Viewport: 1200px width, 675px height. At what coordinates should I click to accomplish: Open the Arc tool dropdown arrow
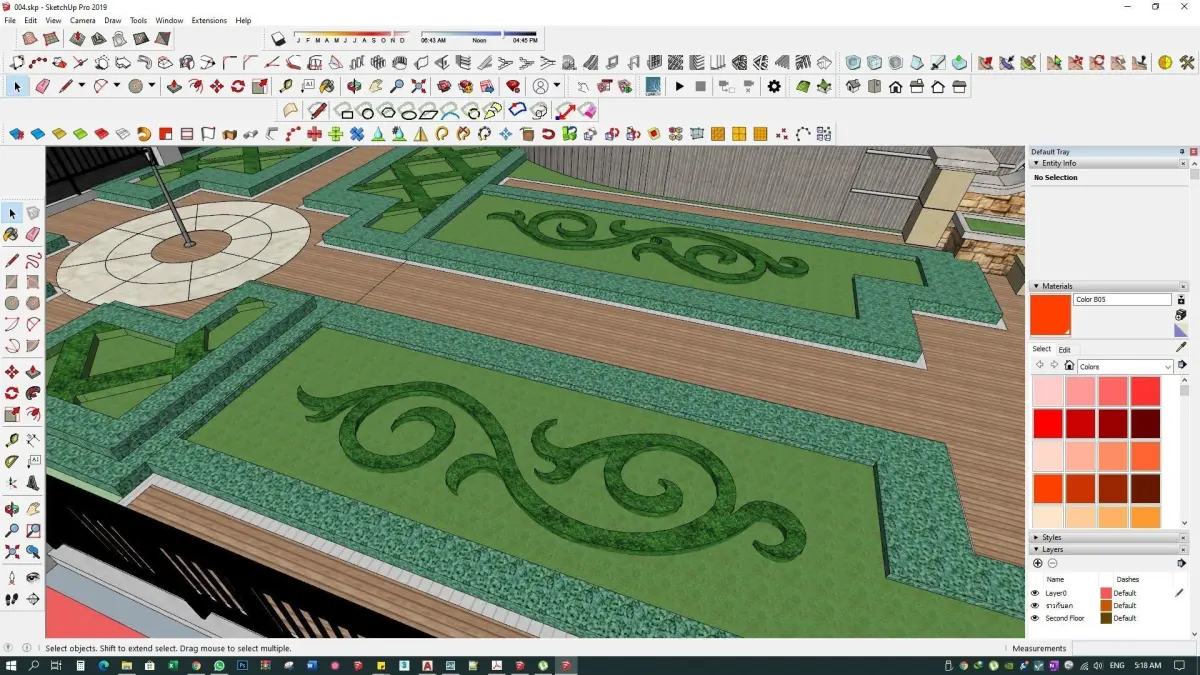[116, 87]
